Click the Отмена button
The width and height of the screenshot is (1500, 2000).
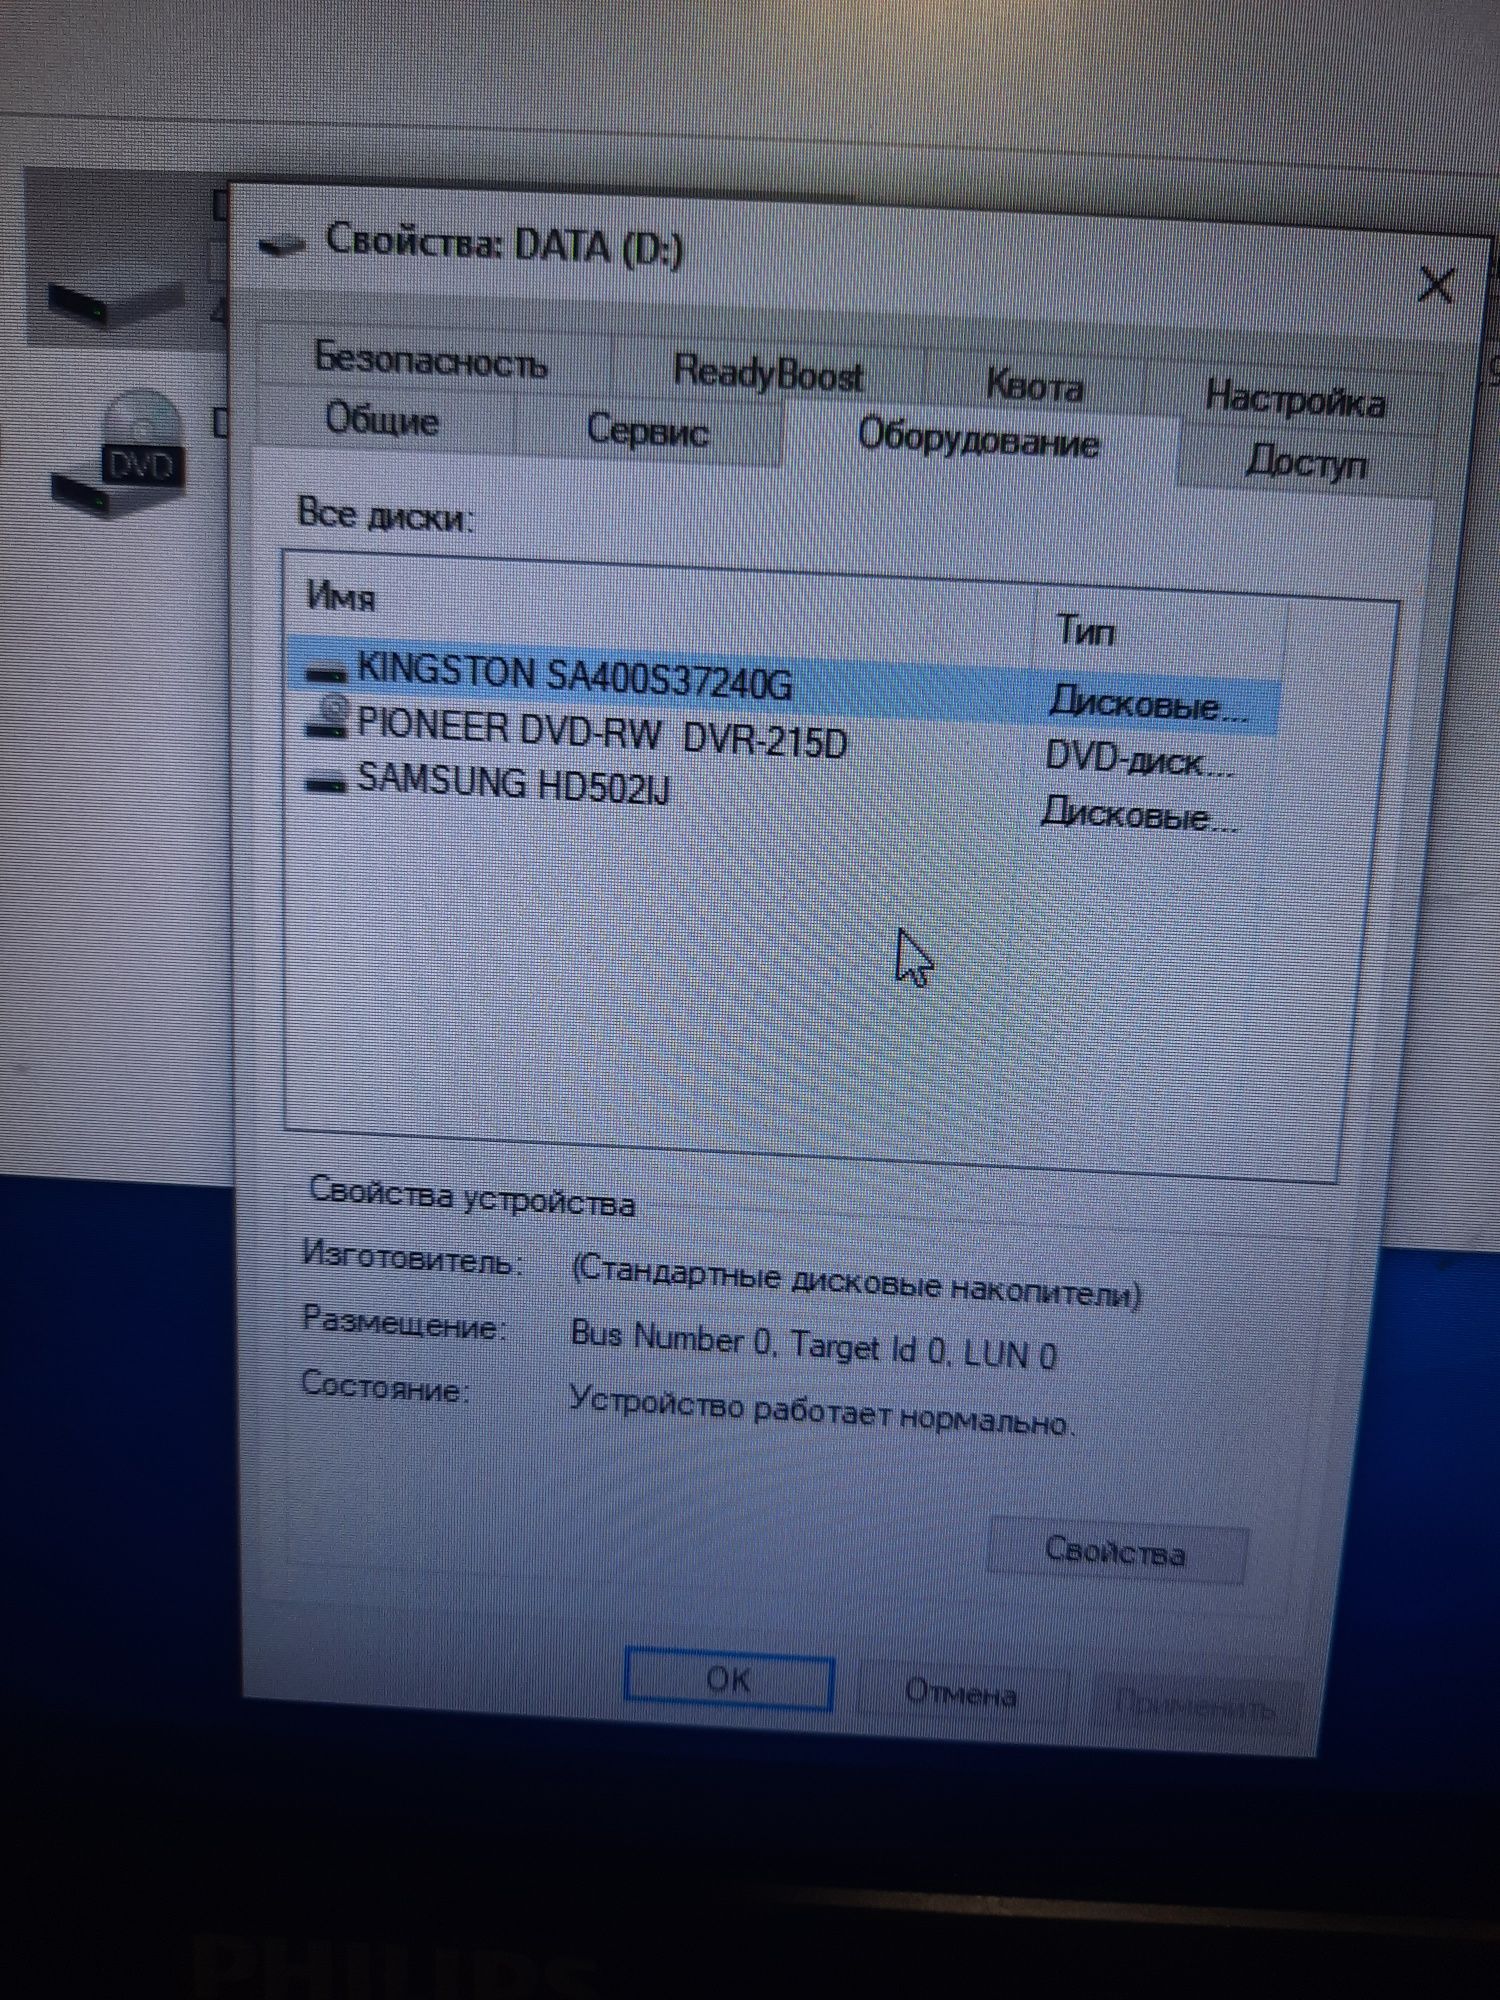960,1692
